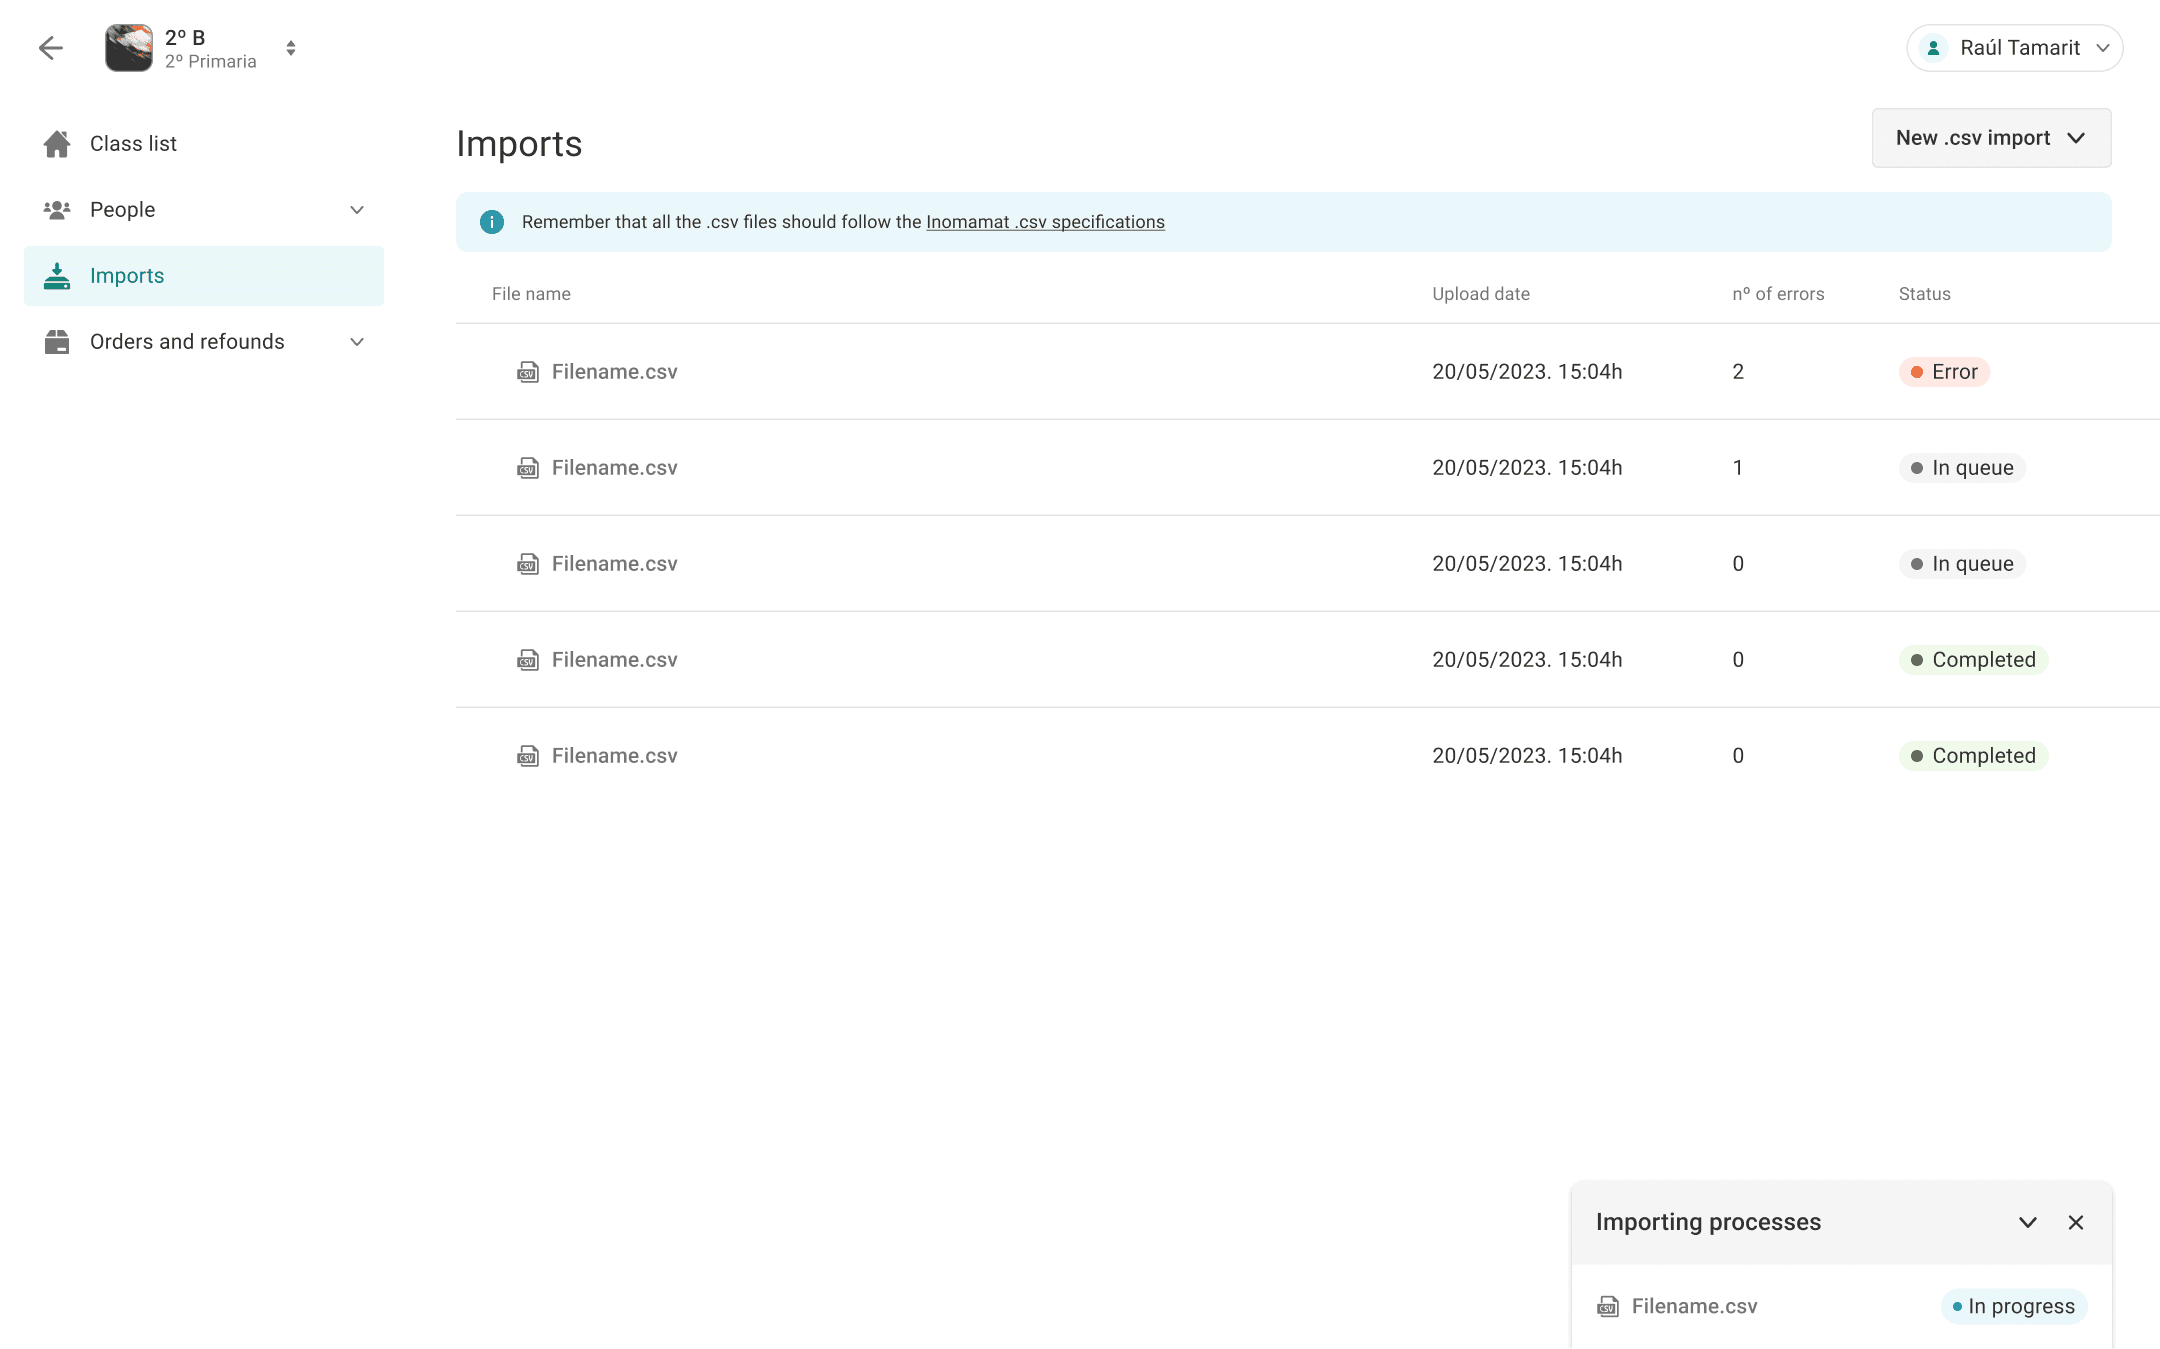Click the back arrow icon
2160x1349 pixels.
click(51, 48)
